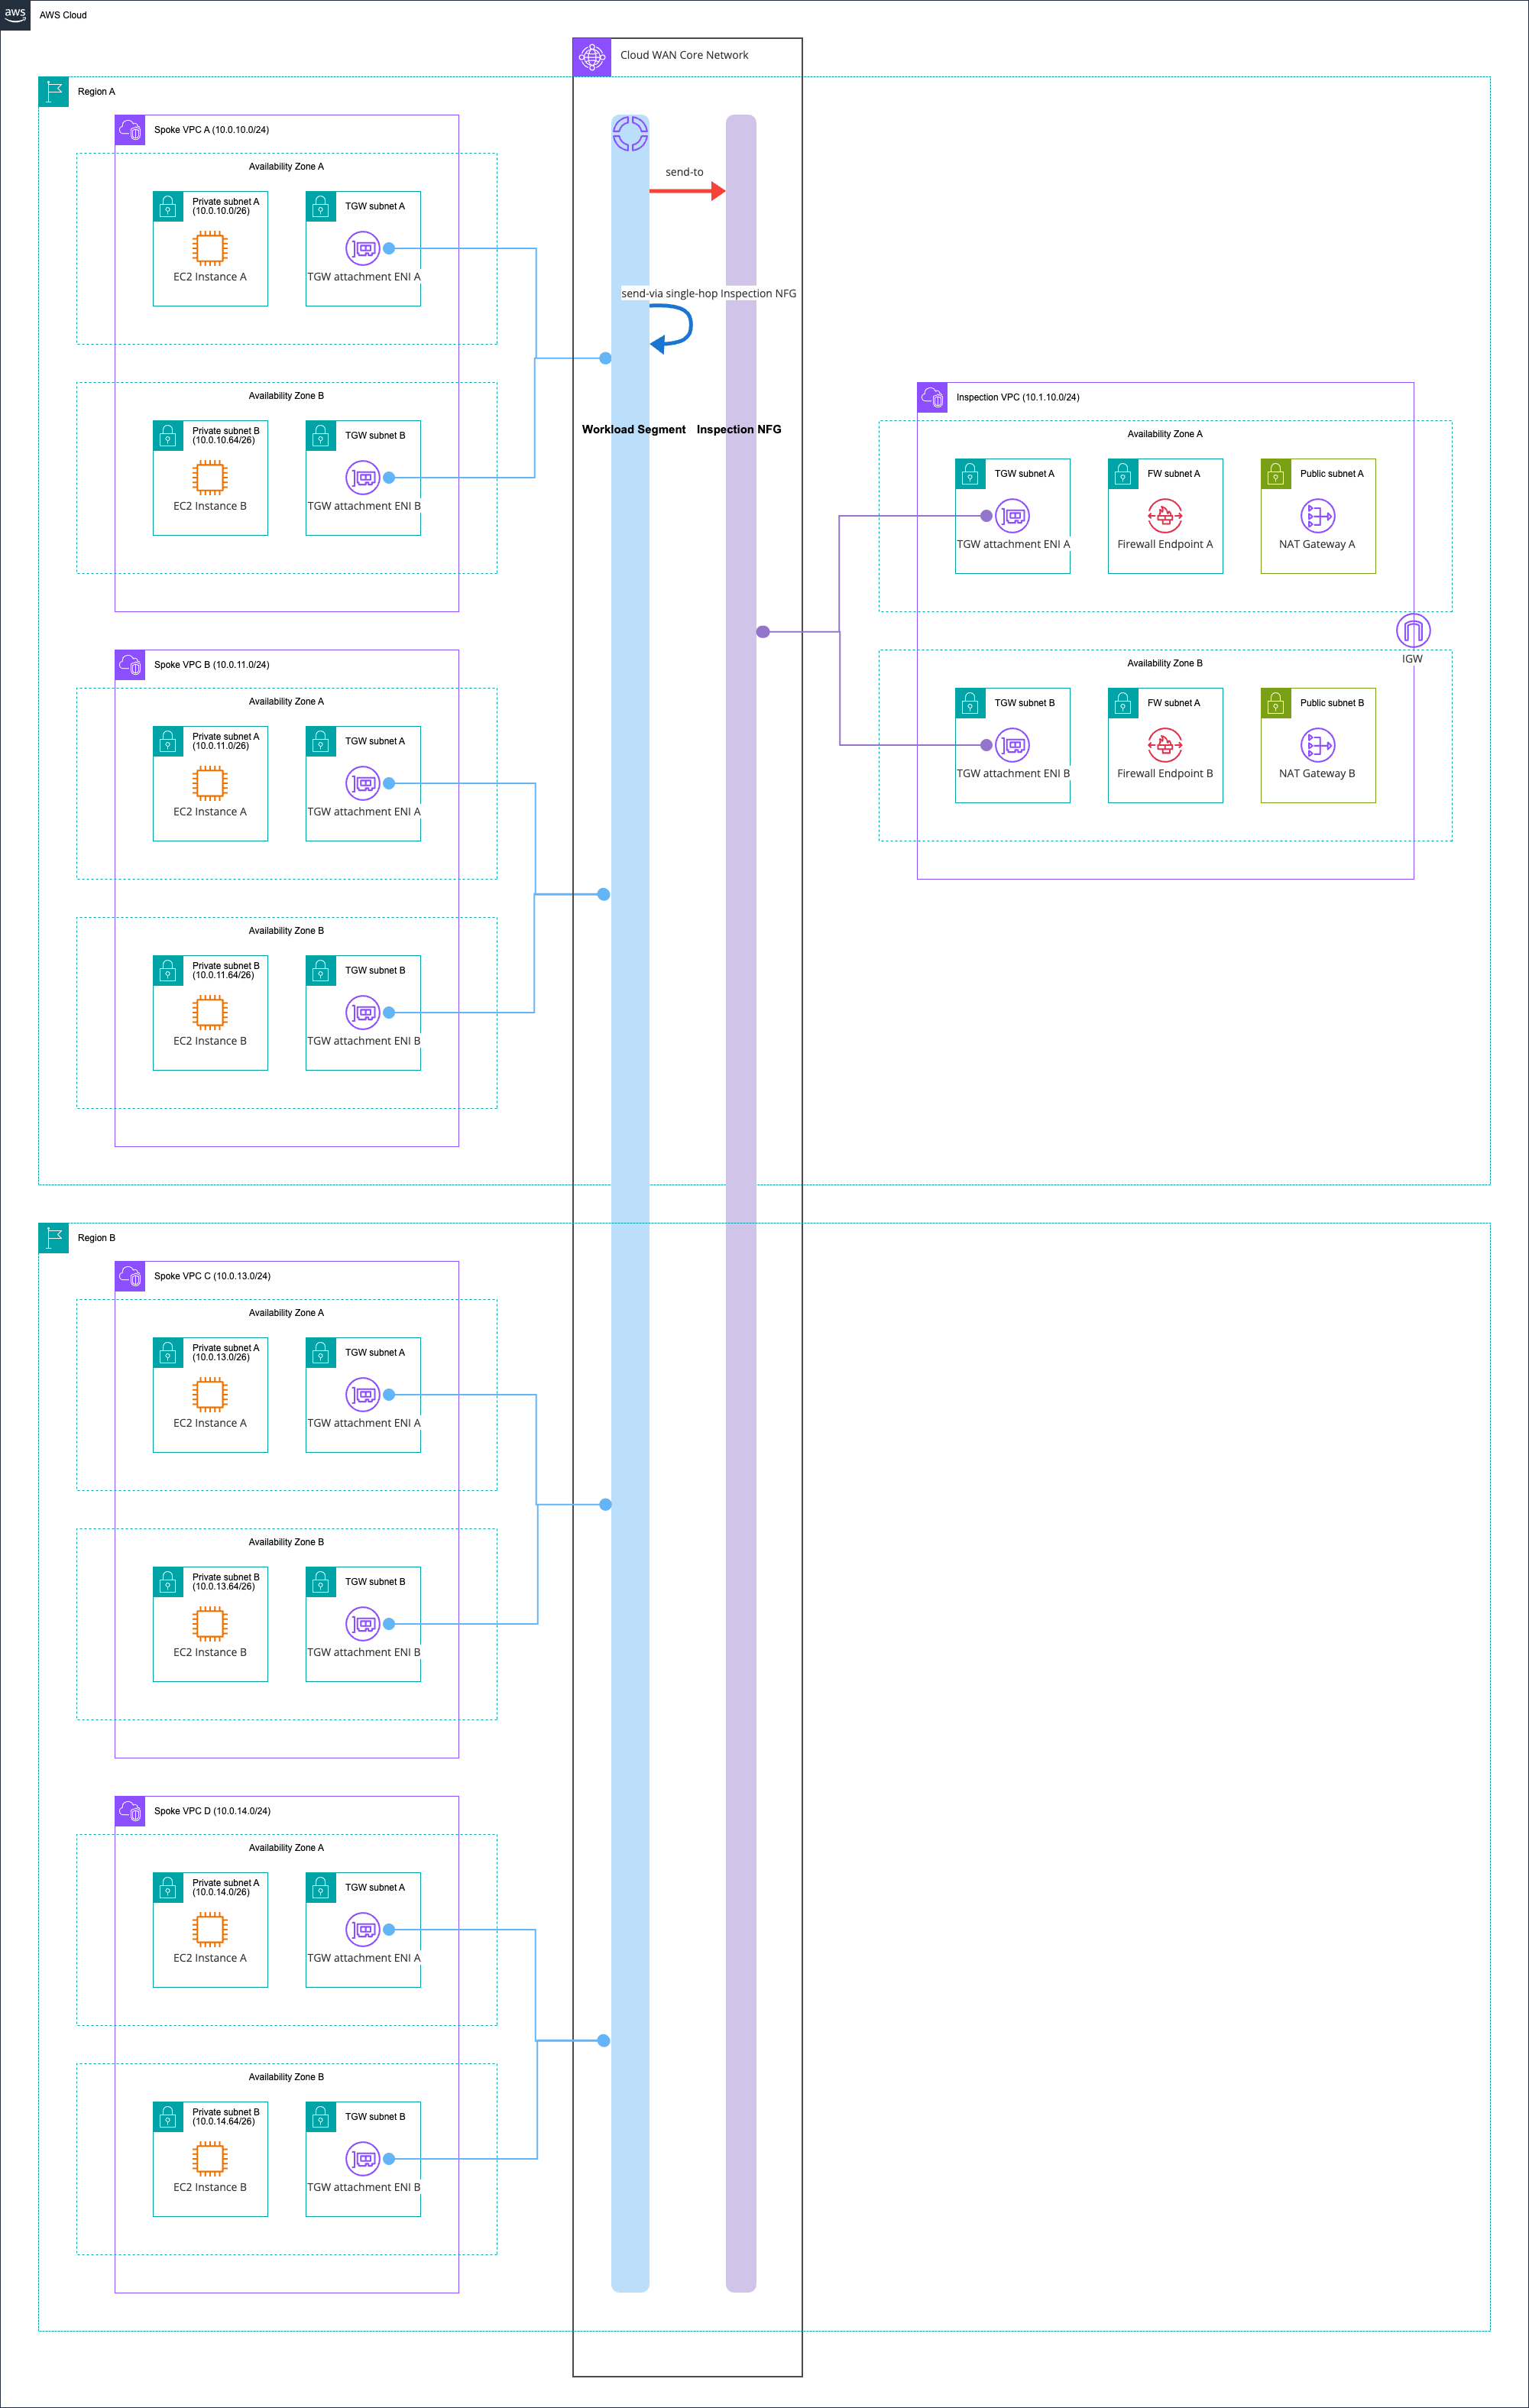Click 'Spoke VPC D (10.0.14.0/24)' title
This screenshot has width=1529, height=2408.
(x=212, y=1811)
